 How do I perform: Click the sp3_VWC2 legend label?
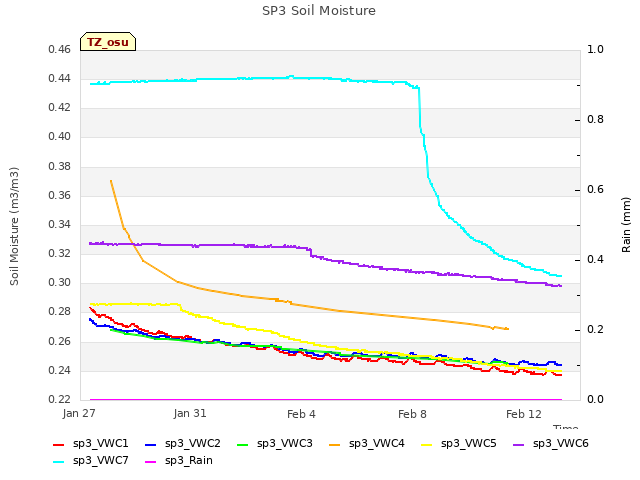193,443
